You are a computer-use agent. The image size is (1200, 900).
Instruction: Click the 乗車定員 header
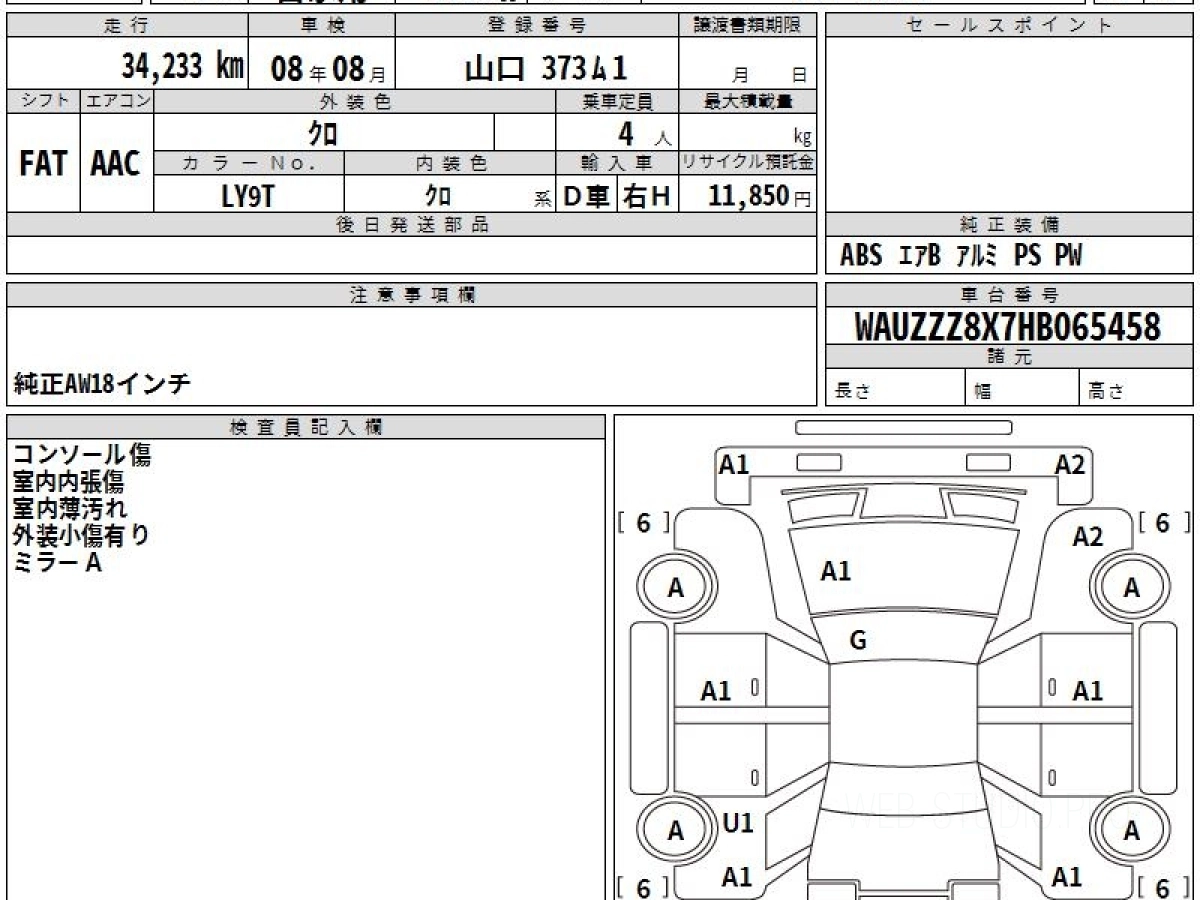(617, 101)
